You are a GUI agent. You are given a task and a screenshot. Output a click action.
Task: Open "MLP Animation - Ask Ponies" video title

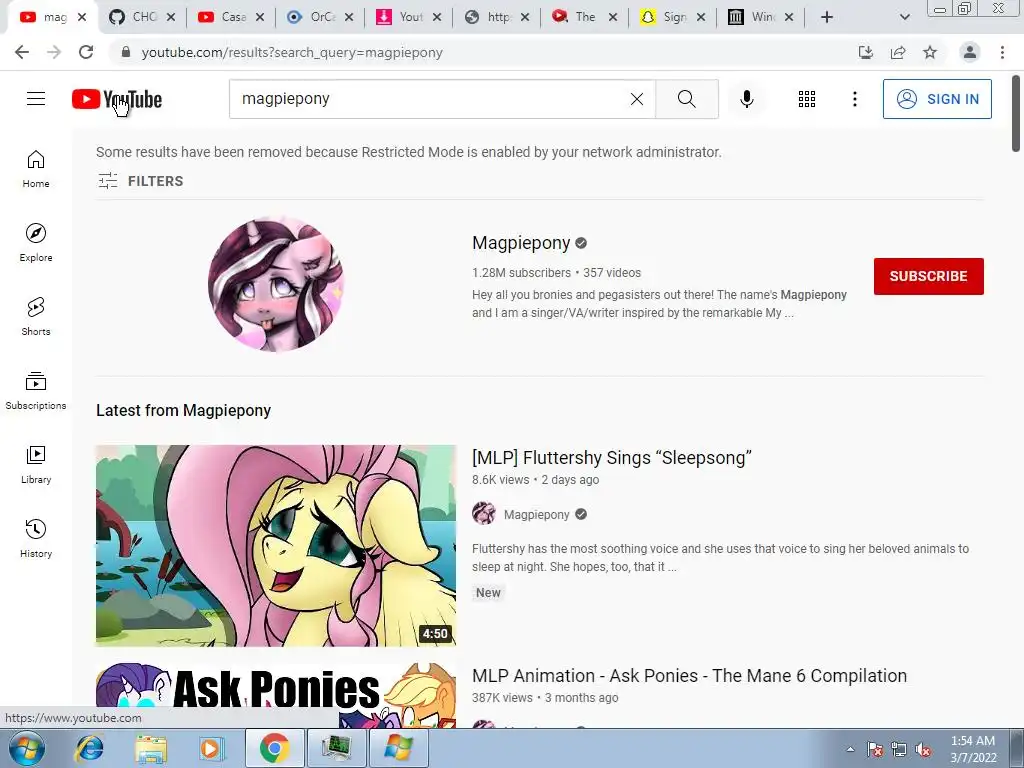(690, 676)
